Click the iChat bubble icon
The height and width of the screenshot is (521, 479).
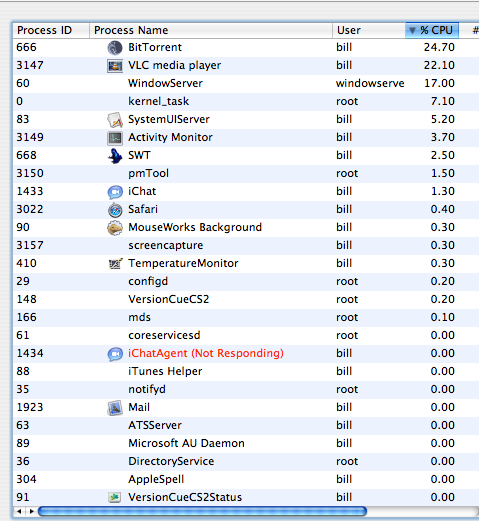click(x=115, y=192)
